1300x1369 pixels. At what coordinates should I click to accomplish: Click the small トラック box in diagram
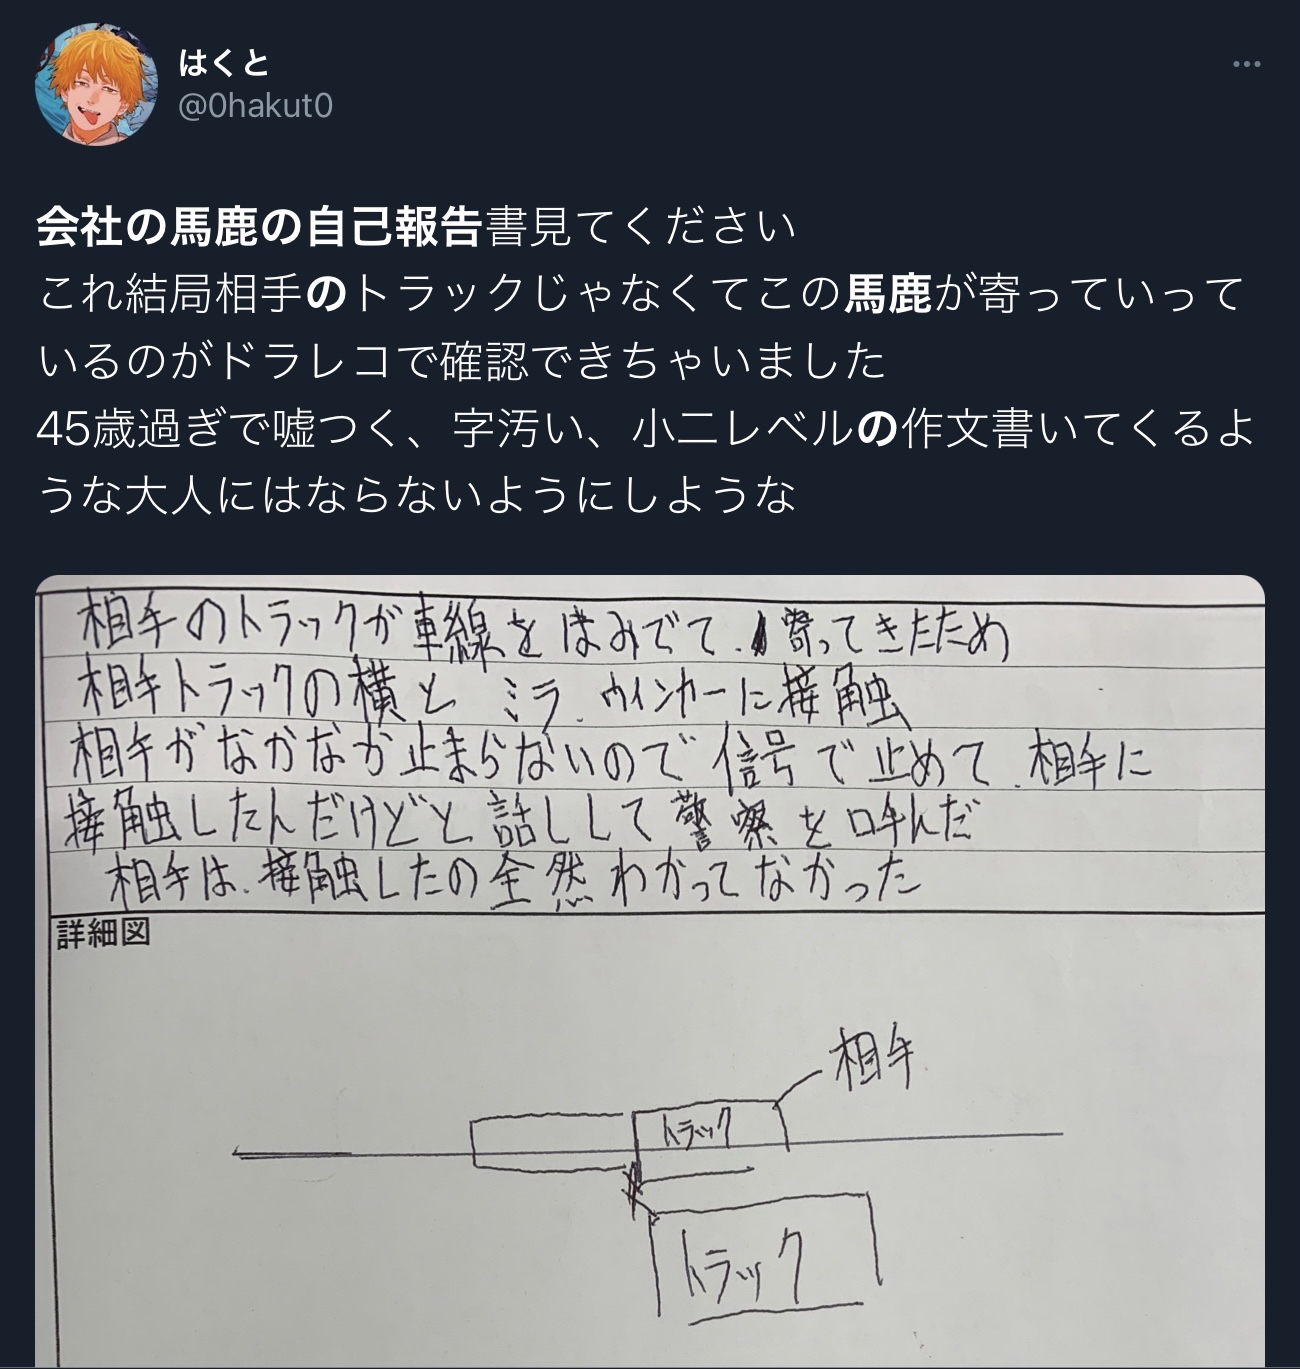(712, 1130)
